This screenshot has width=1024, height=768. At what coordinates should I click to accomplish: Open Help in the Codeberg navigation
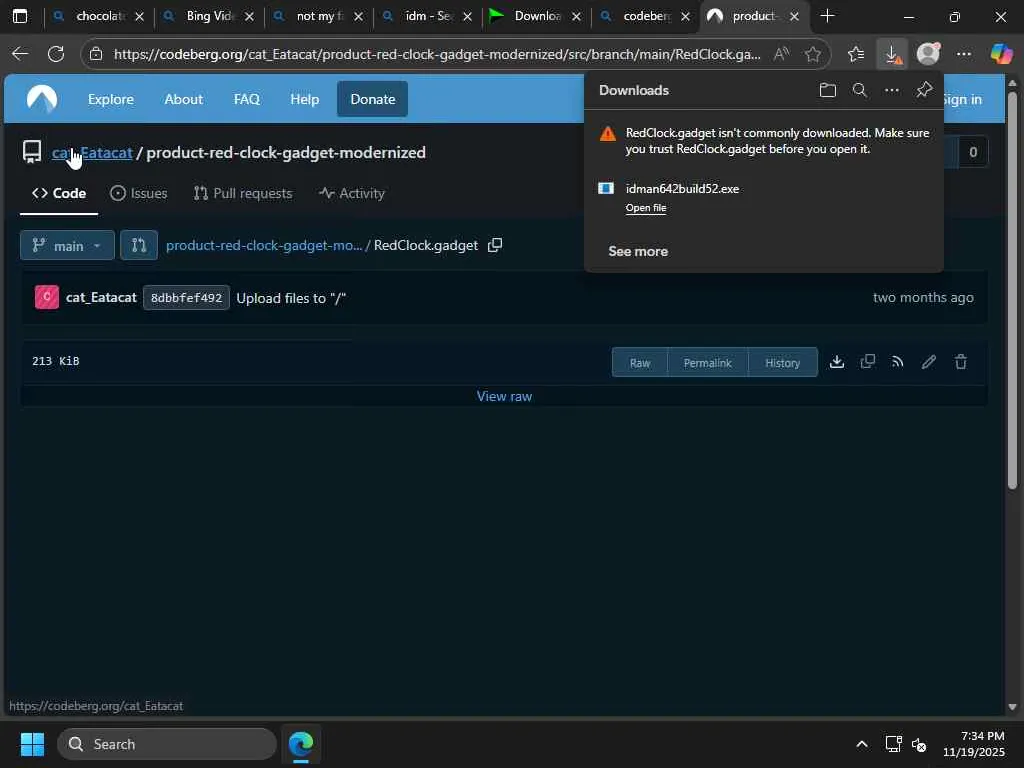(x=304, y=99)
